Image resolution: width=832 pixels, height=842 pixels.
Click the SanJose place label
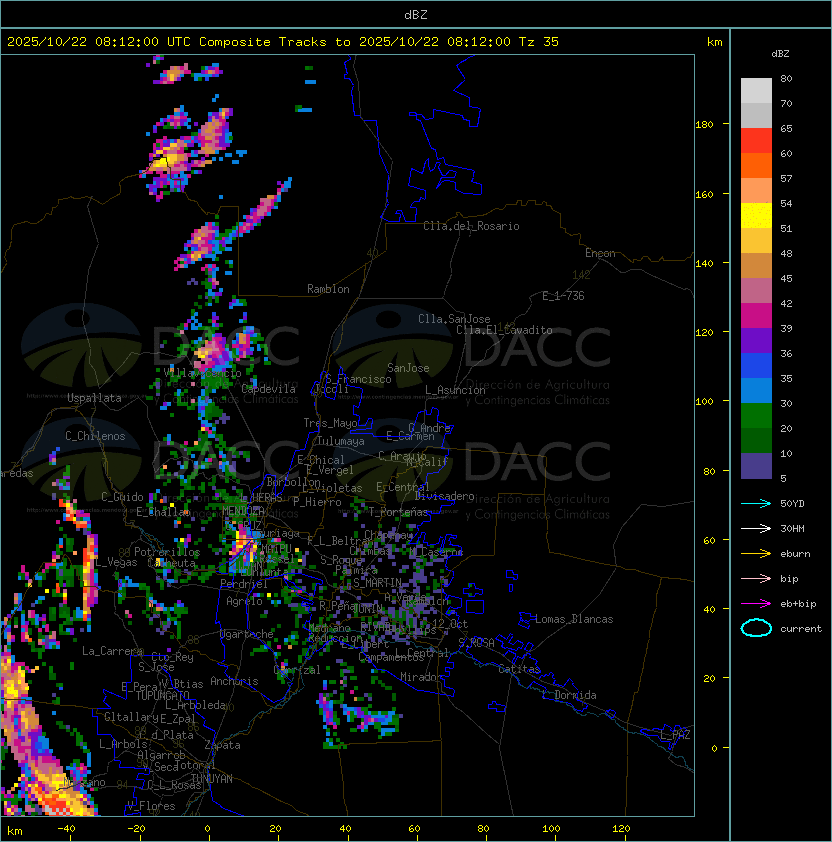click(408, 368)
